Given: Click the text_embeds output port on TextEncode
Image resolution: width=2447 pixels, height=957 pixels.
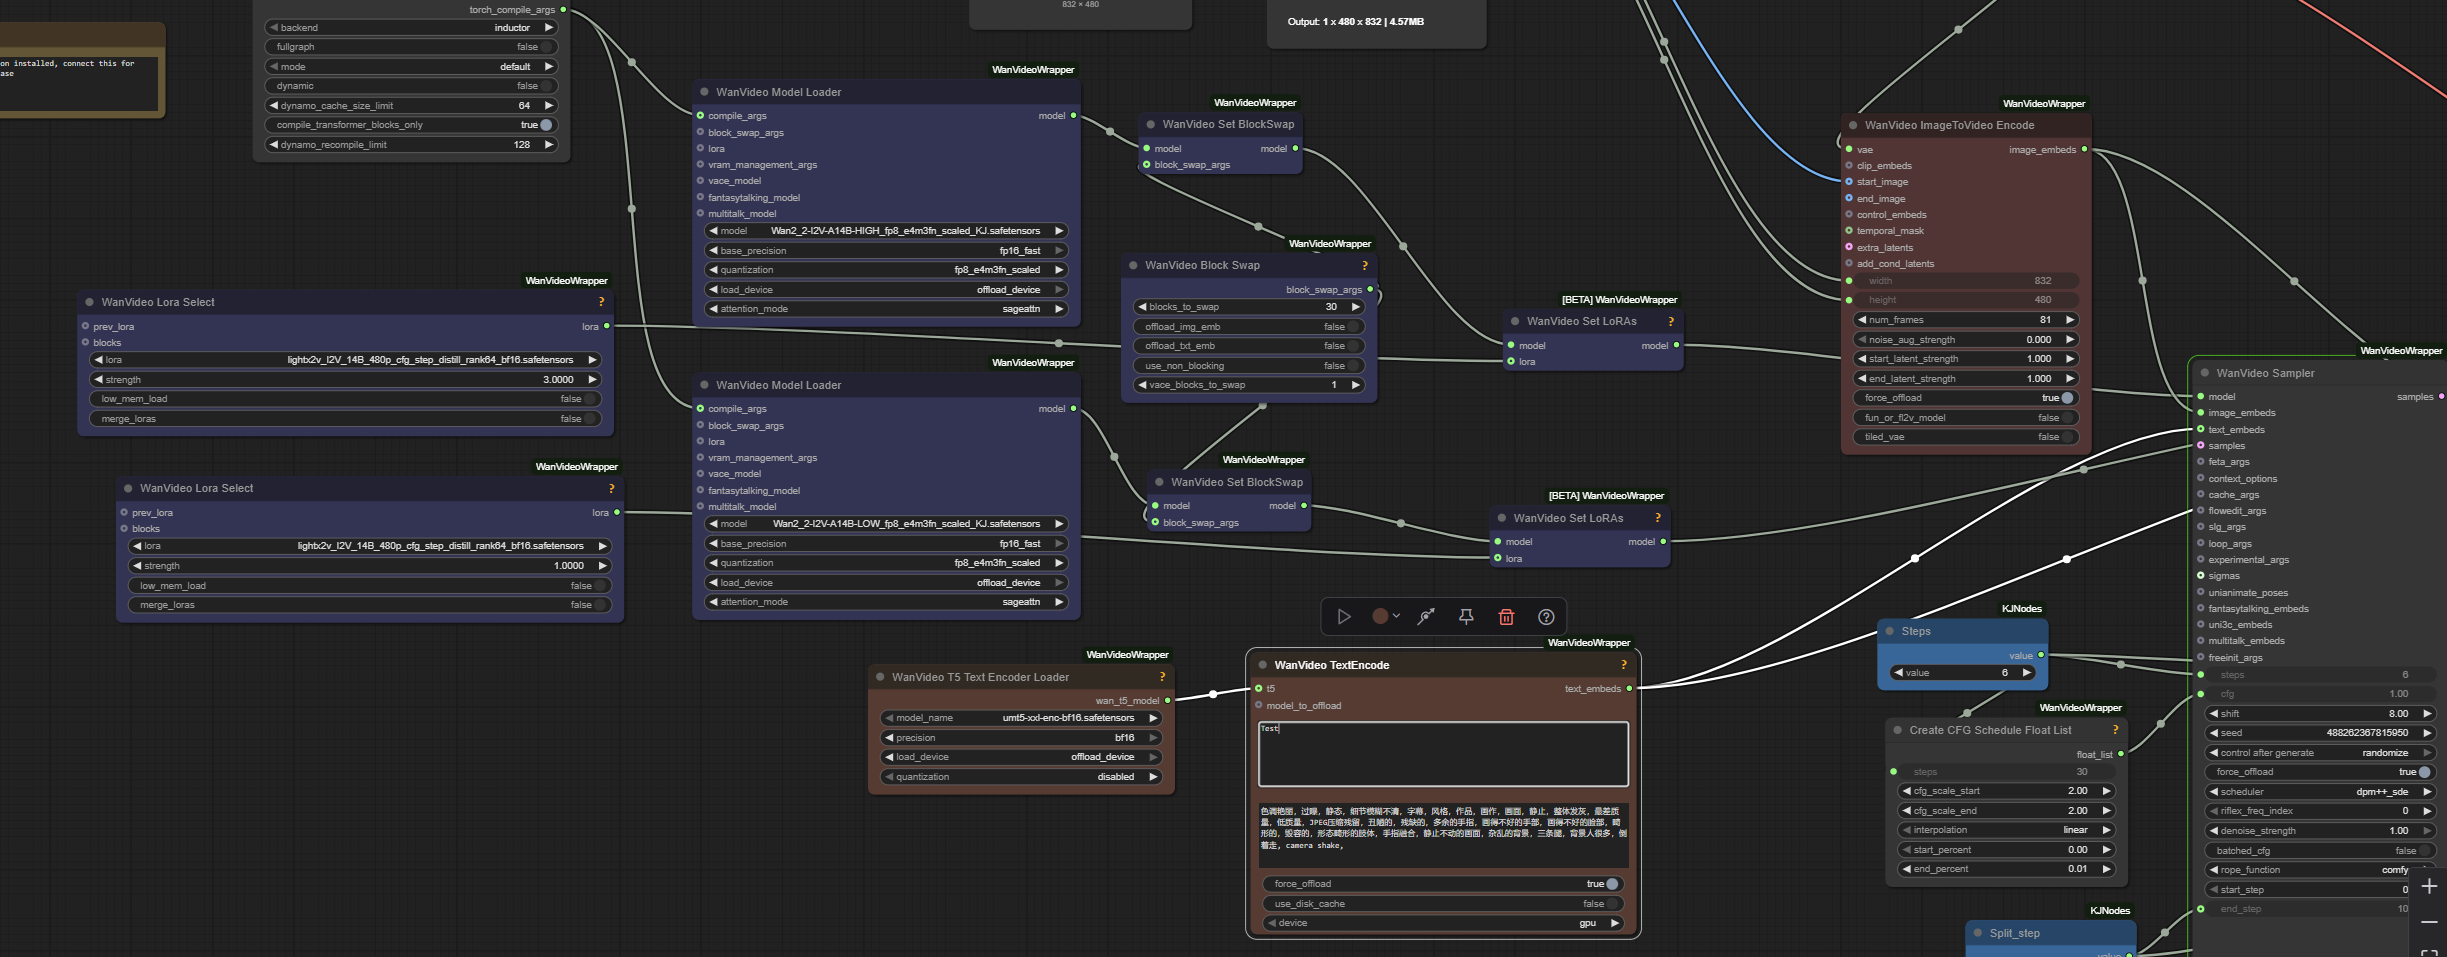Looking at the screenshot, I should click(x=1629, y=688).
